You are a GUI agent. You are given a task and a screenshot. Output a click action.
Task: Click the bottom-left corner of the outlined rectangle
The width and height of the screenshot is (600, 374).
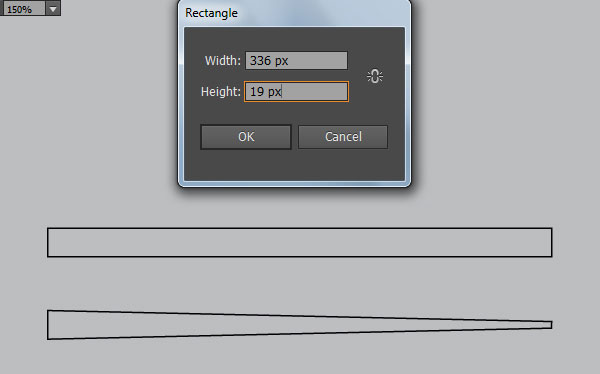[48, 256]
